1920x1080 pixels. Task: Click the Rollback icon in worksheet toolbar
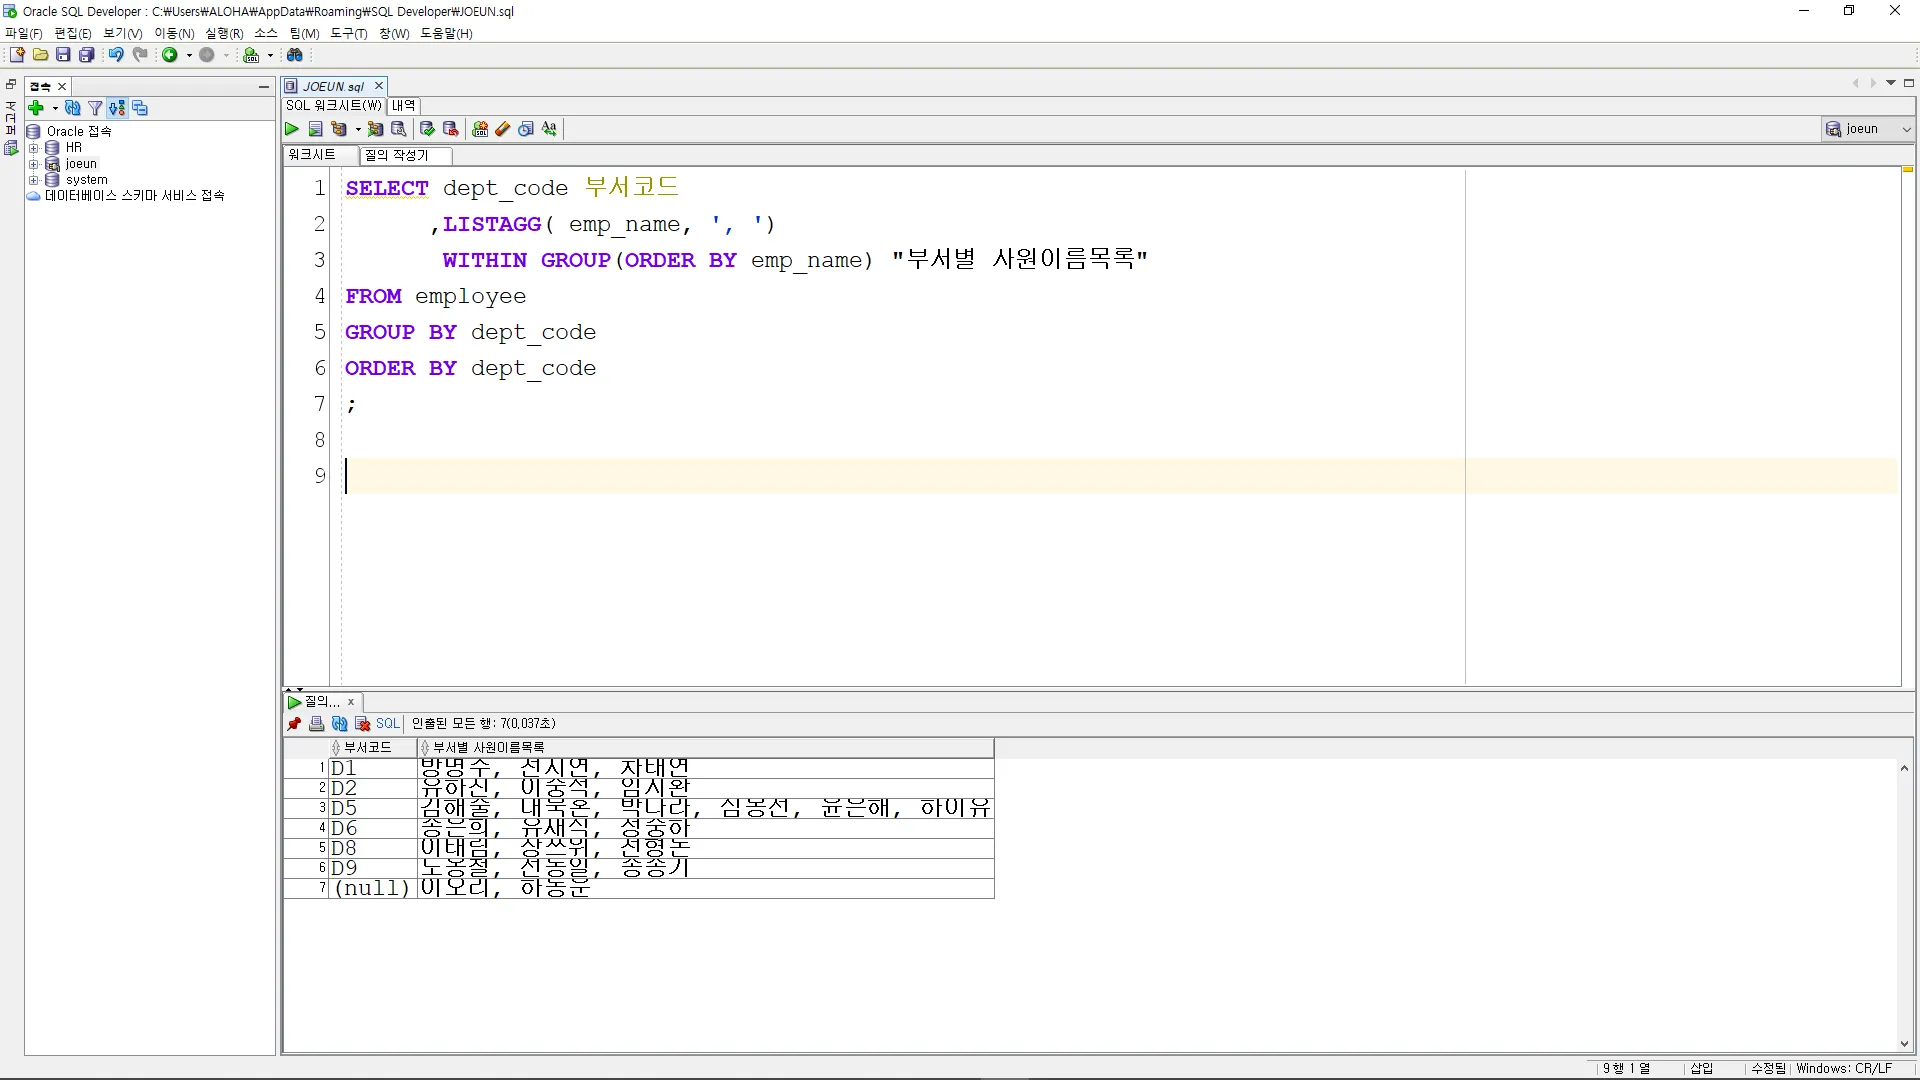point(451,129)
